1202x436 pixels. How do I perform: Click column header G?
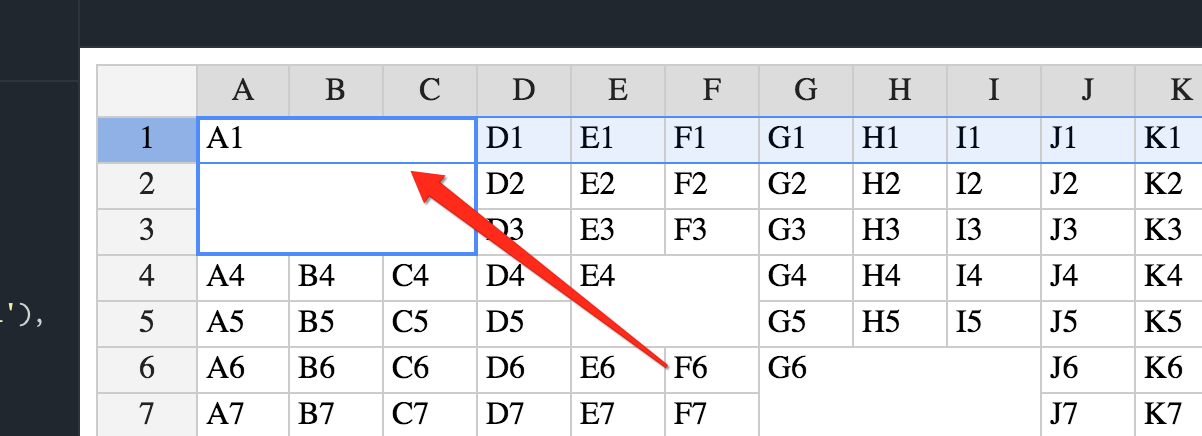click(x=807, y=91)
